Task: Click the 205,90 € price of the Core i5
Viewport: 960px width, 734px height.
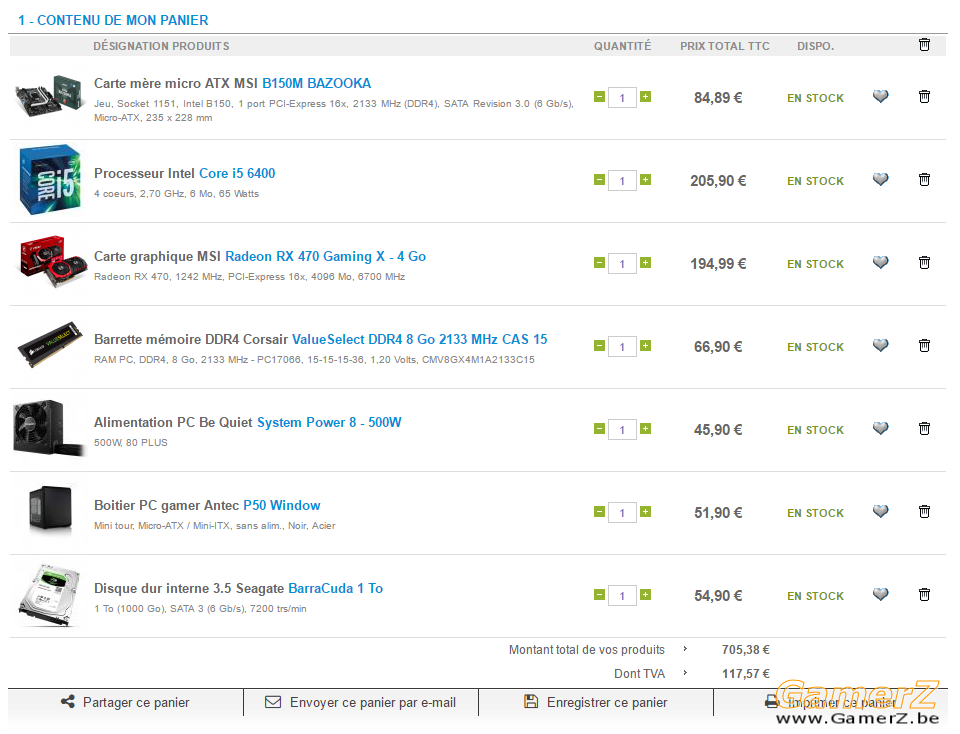Action: click(x=718, y=181)
